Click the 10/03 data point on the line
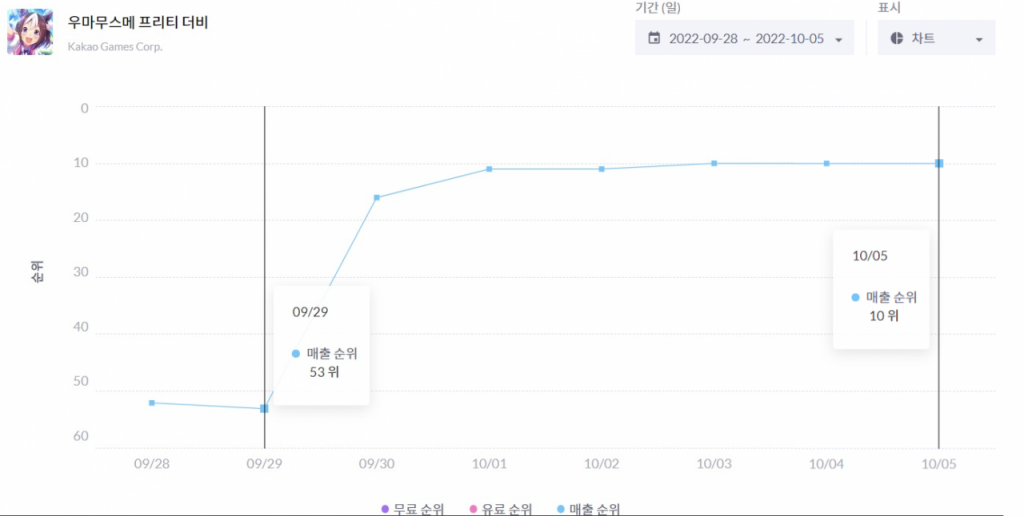Viewport: 1024px width, 516px height. pos(714,163)
